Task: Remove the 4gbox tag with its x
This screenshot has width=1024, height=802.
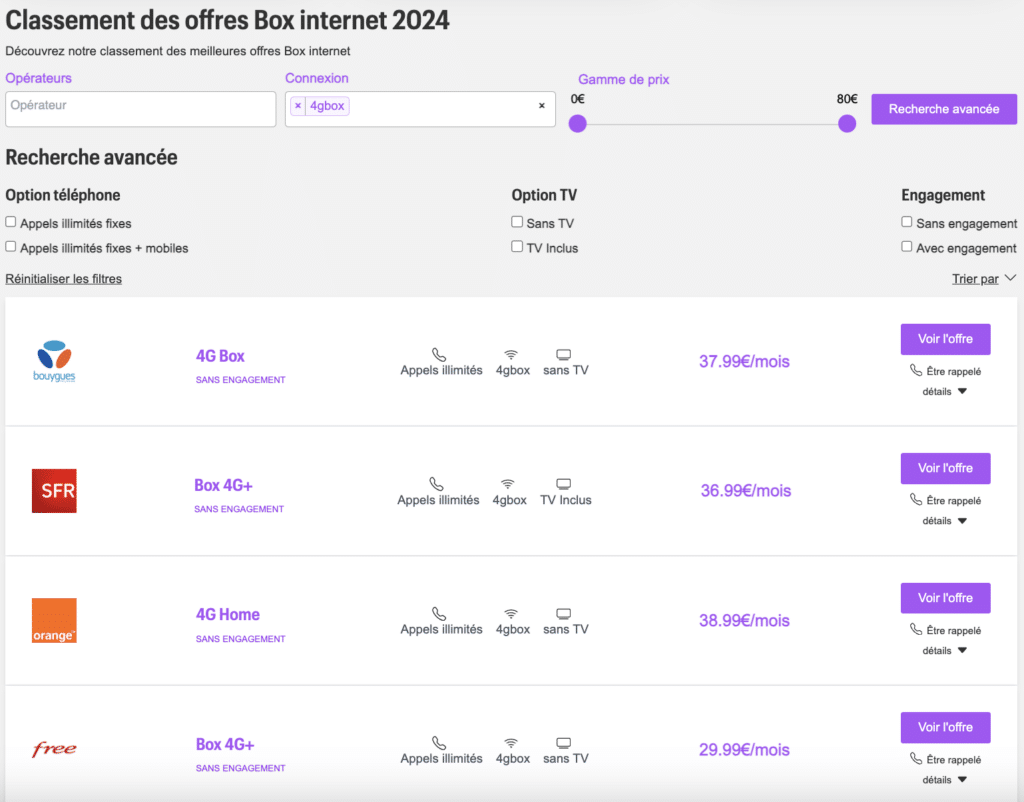Action: [x=298, y=106]
